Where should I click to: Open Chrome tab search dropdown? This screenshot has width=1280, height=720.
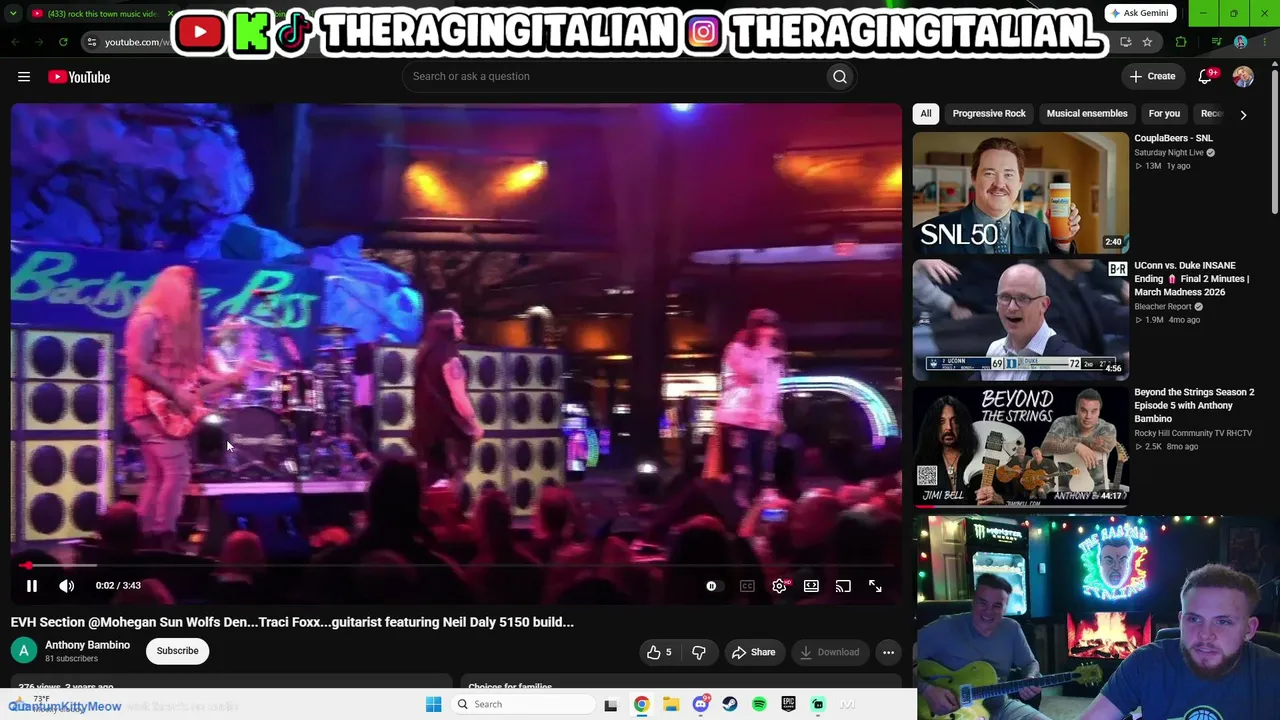13,13
